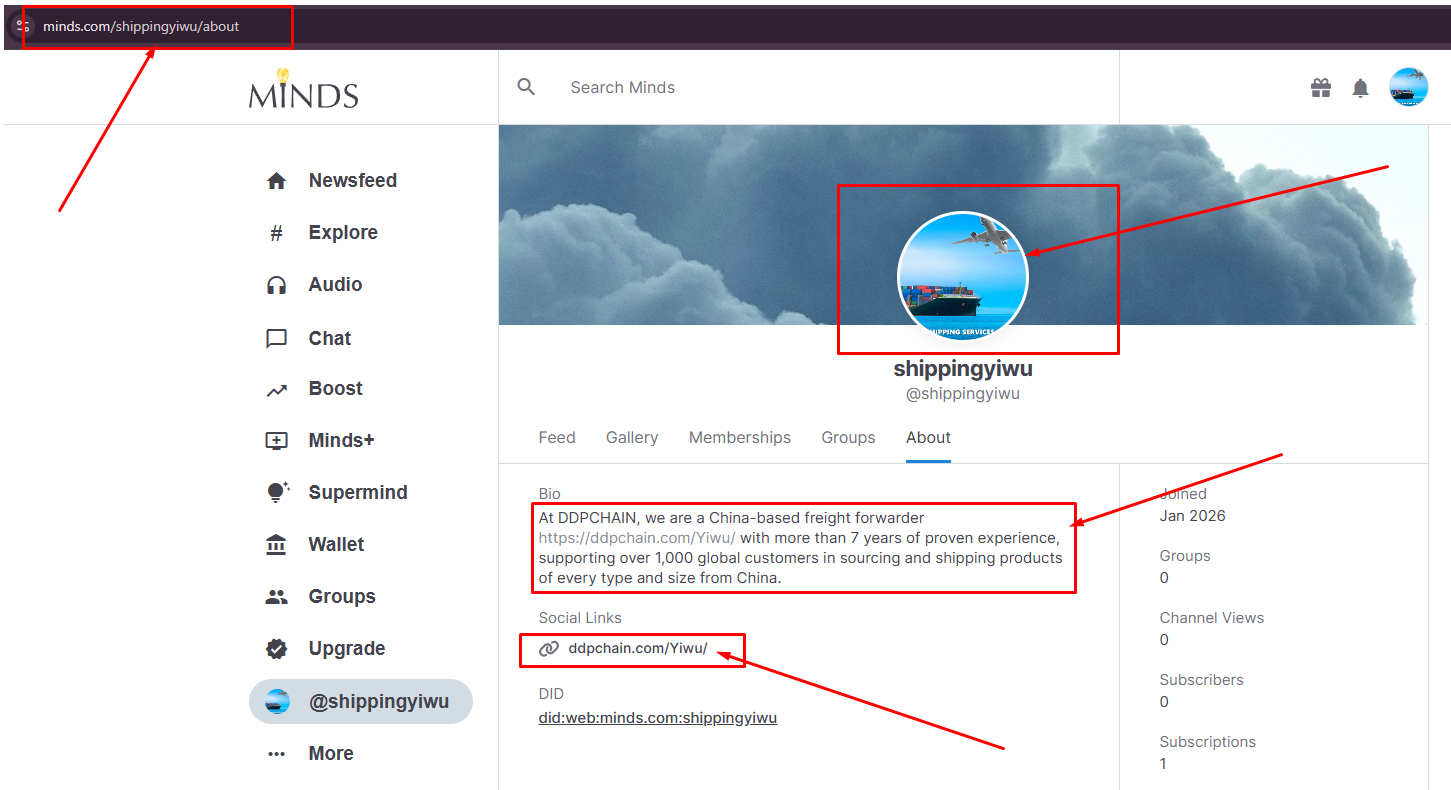1451x790 pixels.
Task: Open the gift box icon in header
Action: (1321, 88)
